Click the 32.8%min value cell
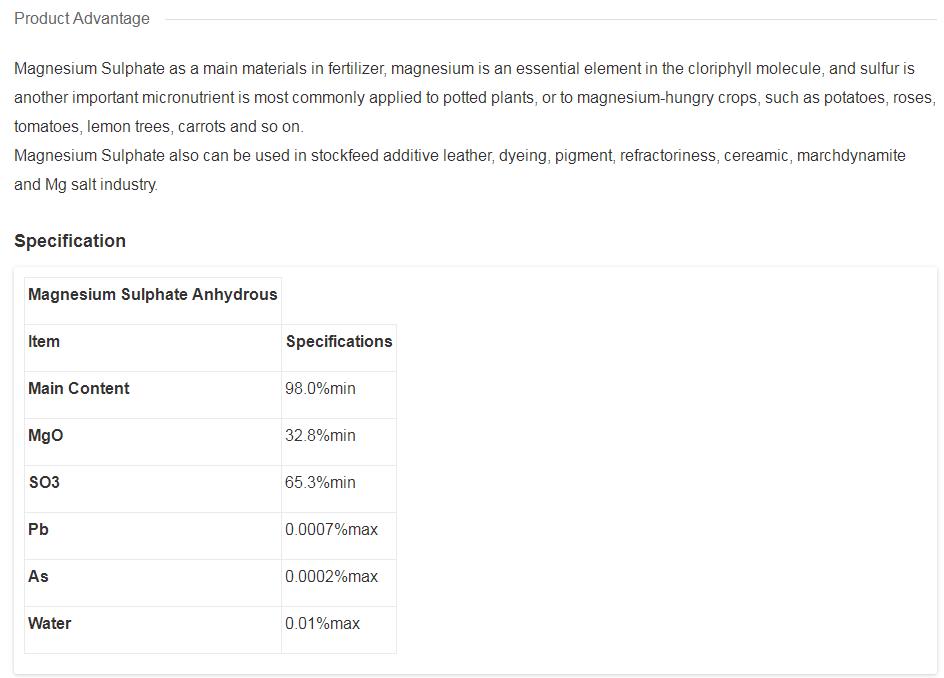The width and height of the screenshot is (944, 678). click(x=320, y=436)
